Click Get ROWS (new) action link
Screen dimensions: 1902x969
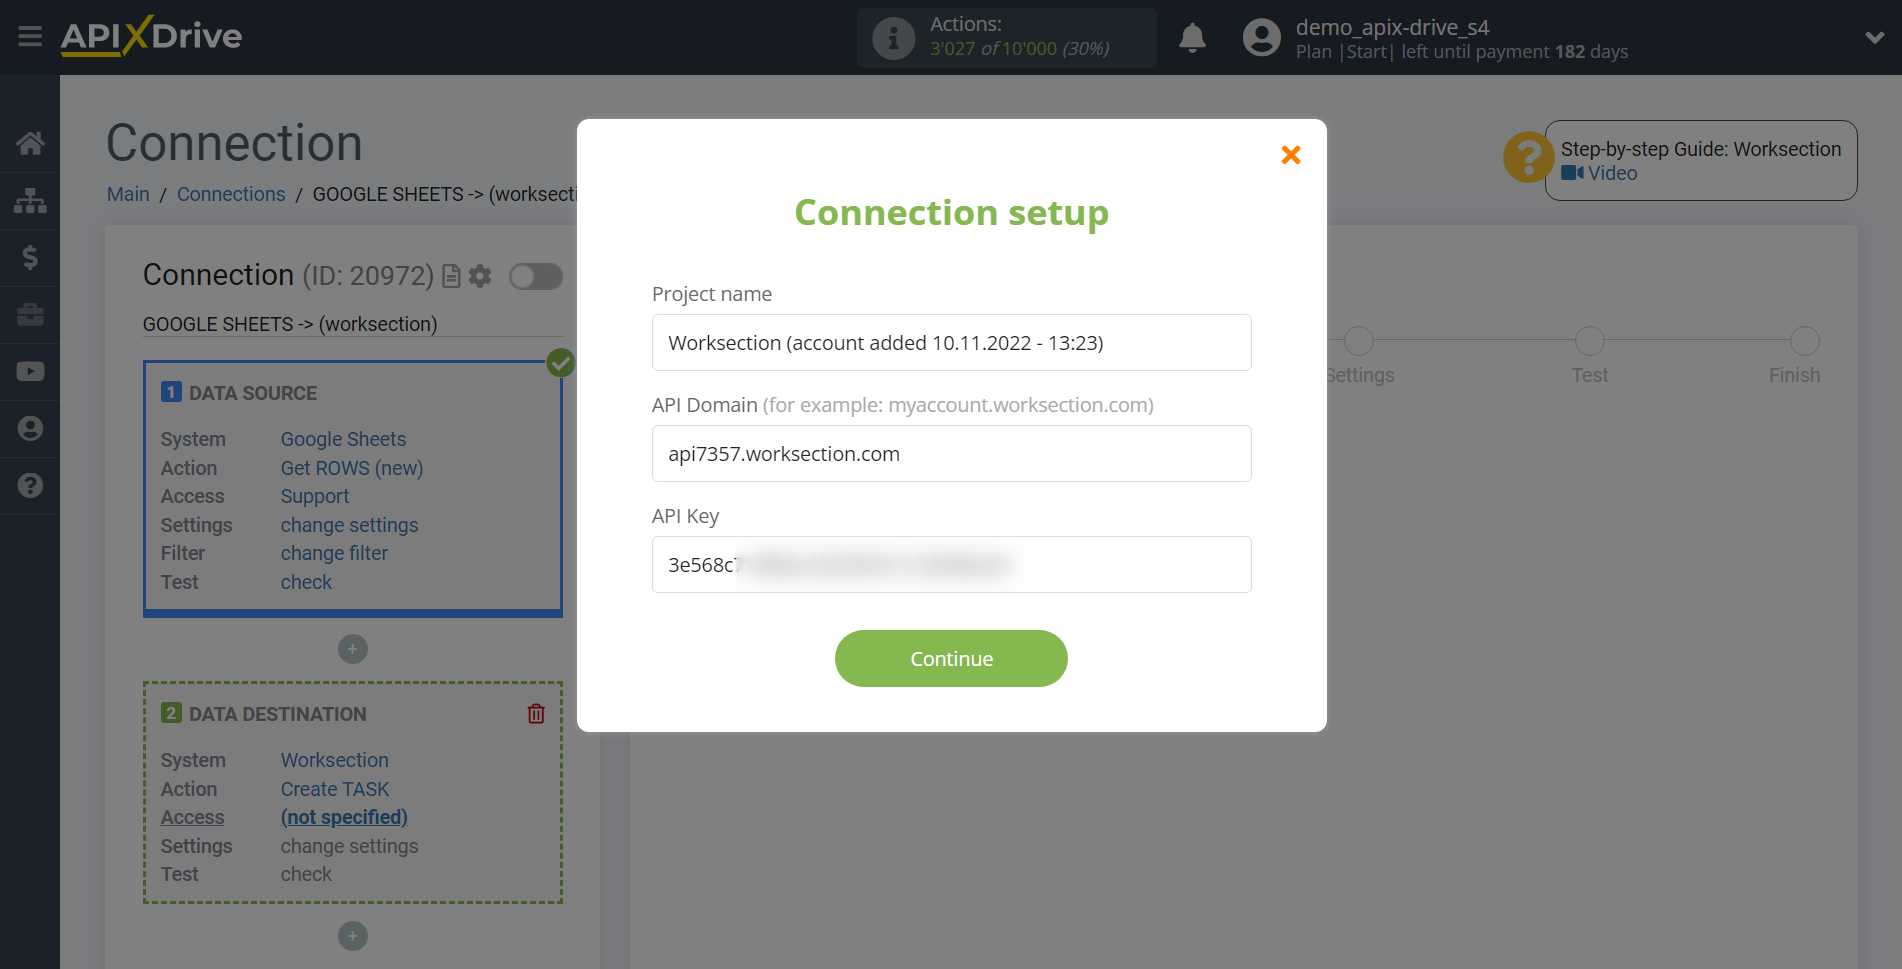click(352, 468)
